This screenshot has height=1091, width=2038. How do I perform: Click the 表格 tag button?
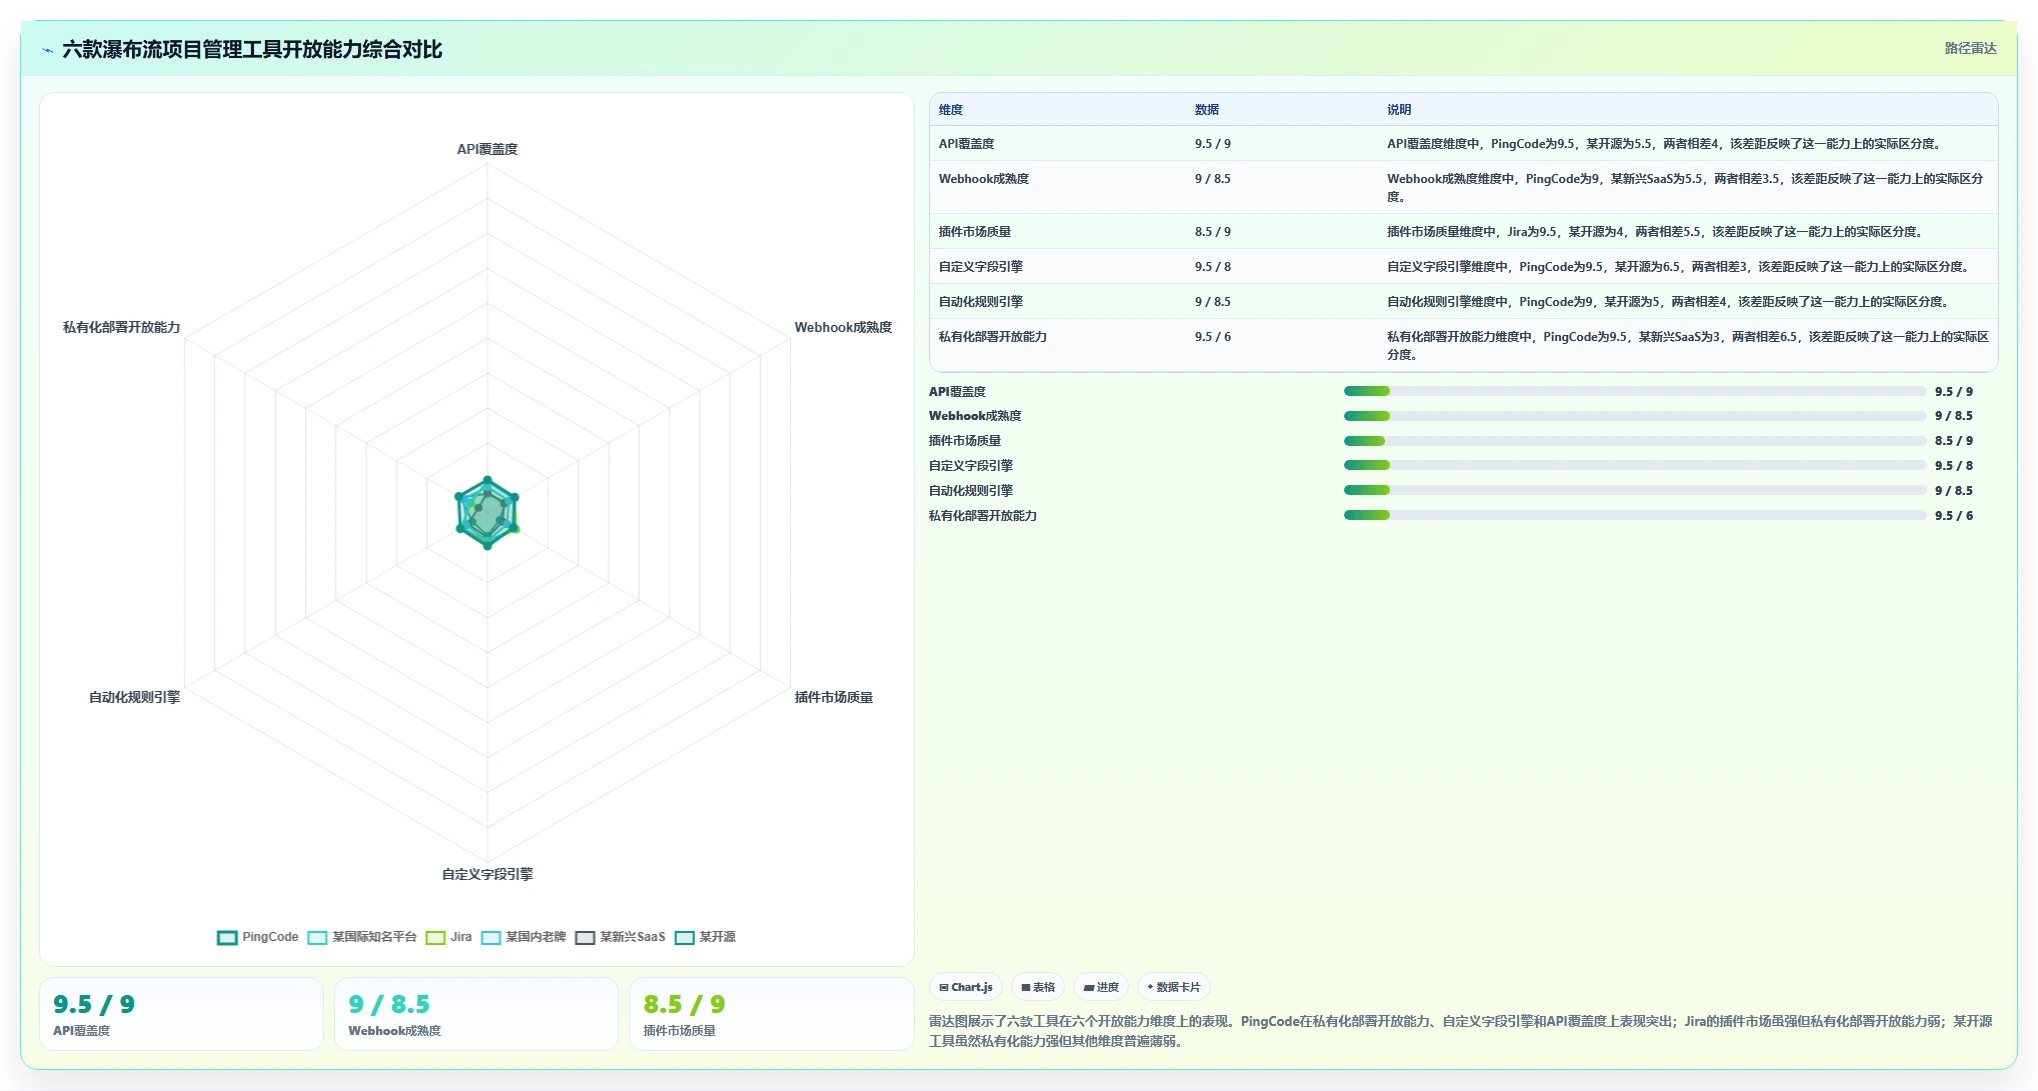pyautogui.click(x=1038, y=987)
